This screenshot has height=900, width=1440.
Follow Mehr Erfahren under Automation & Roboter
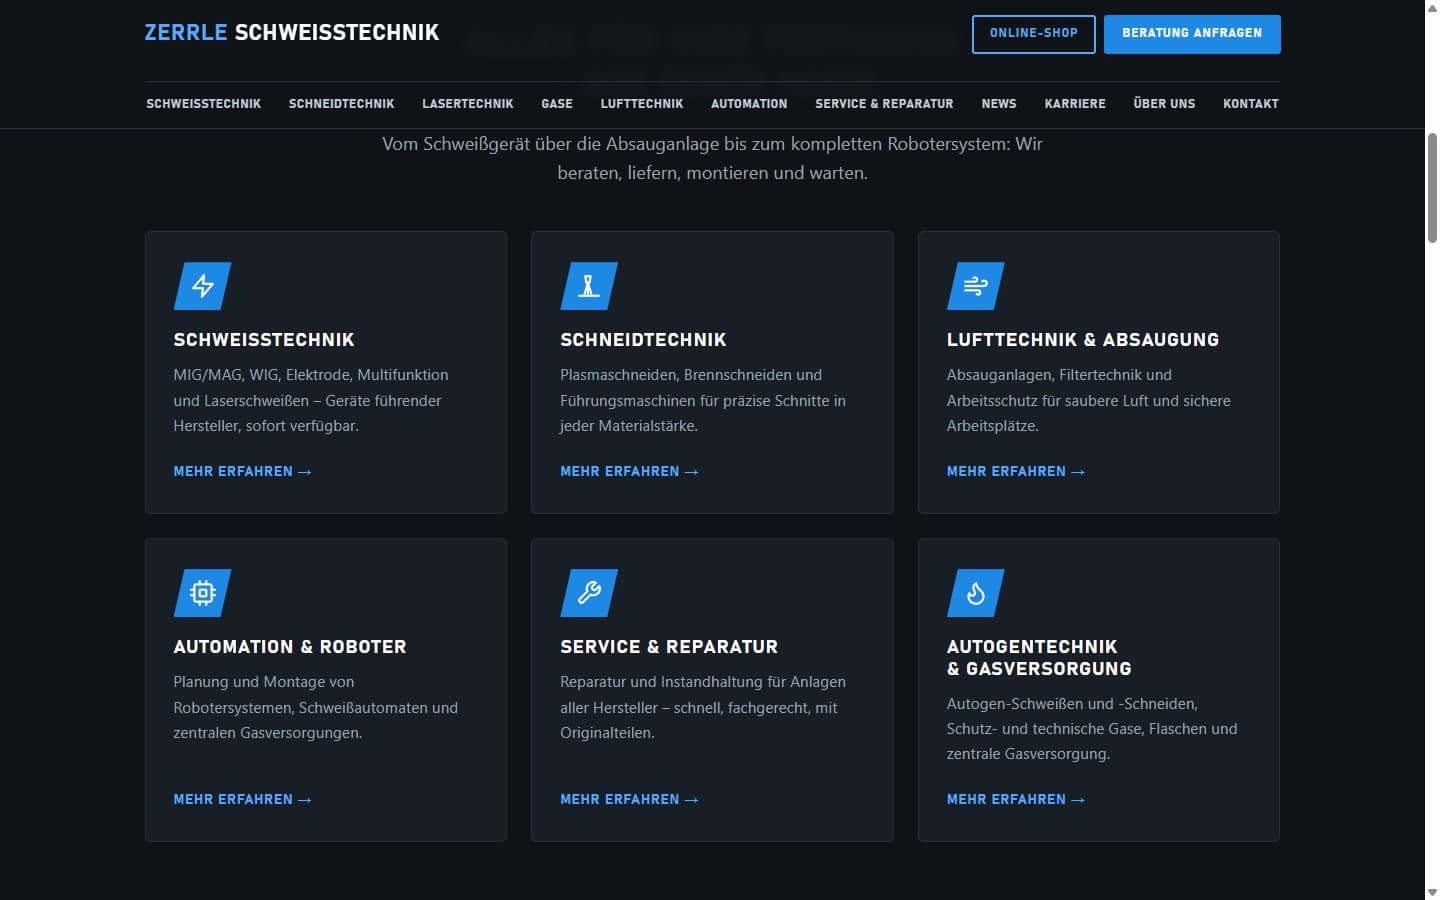pos(243,799)
